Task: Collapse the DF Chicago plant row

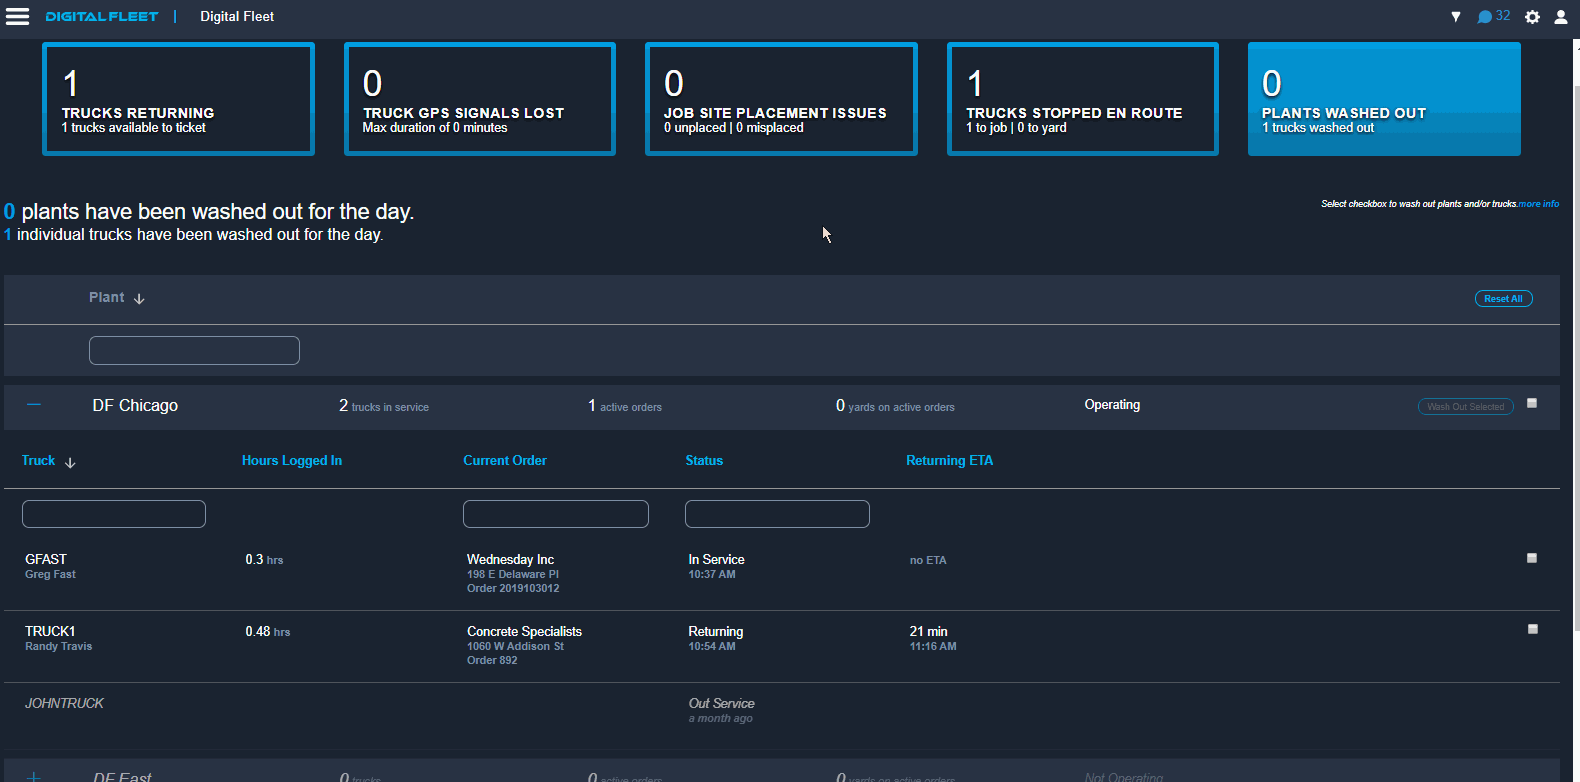Action: pos(34,405)
